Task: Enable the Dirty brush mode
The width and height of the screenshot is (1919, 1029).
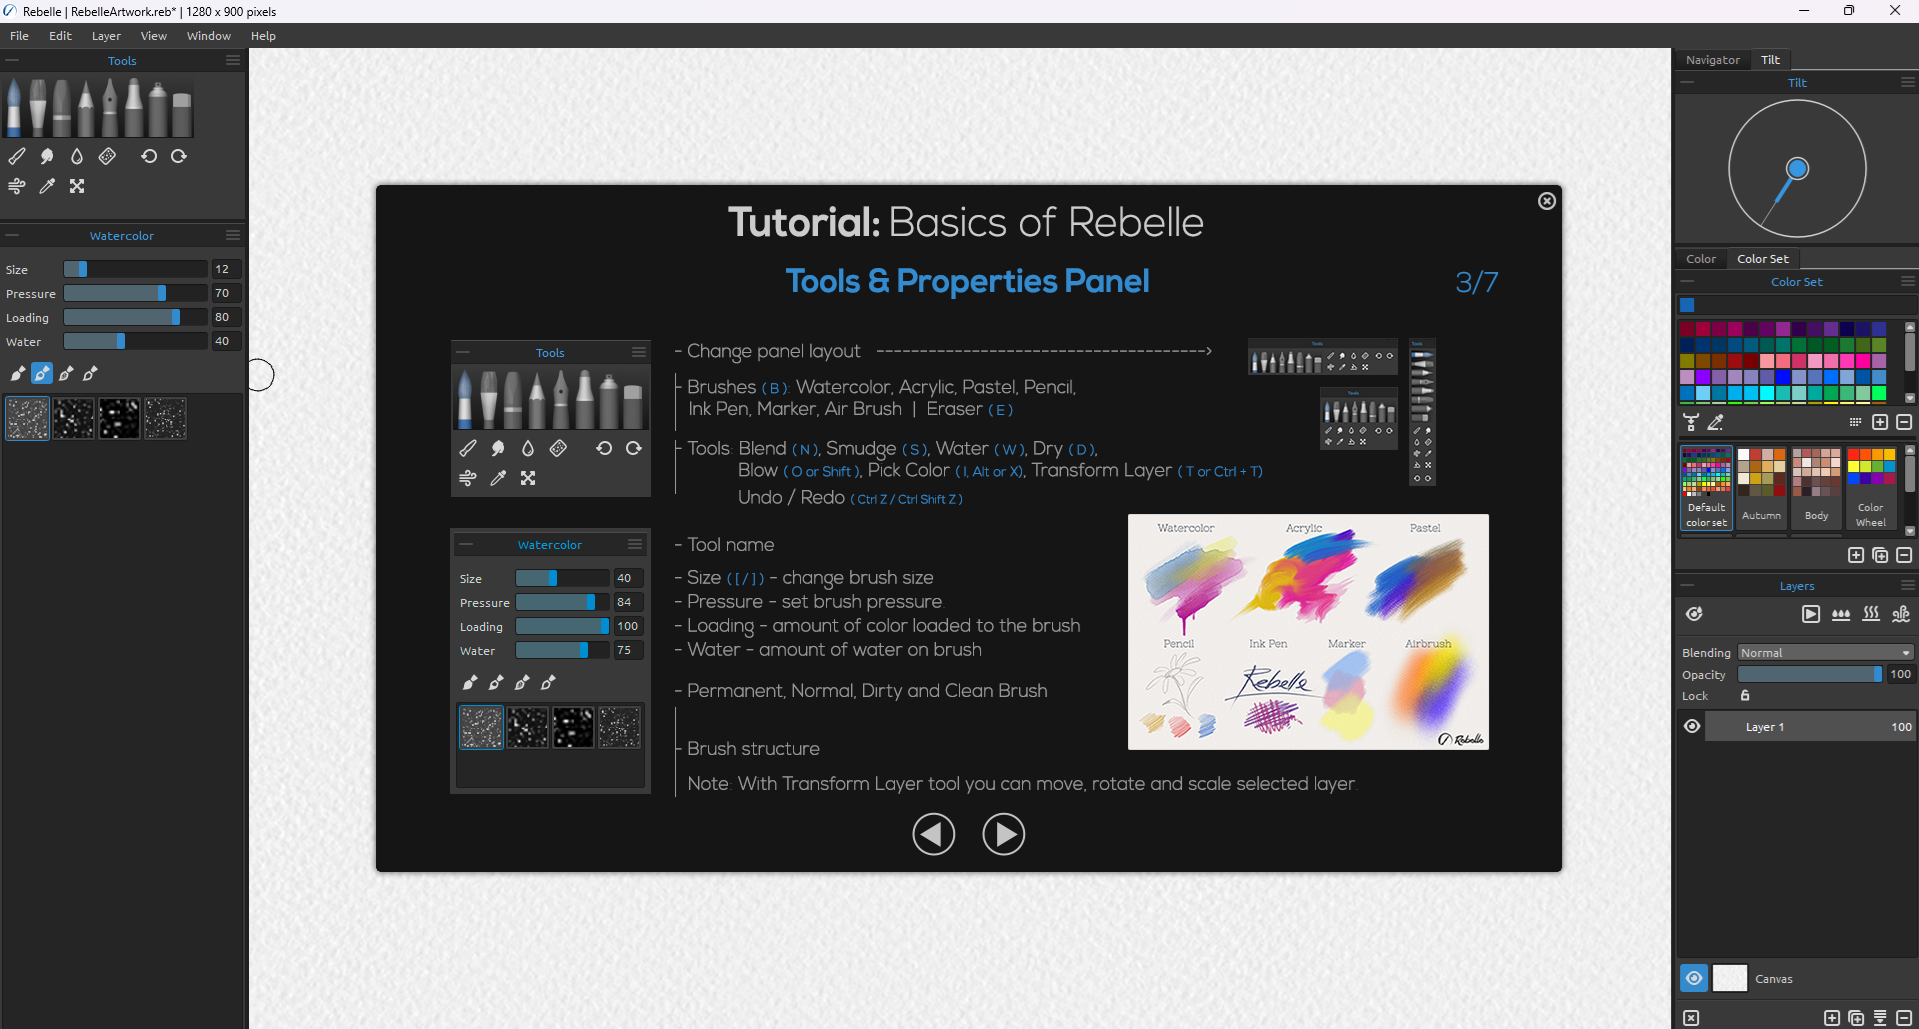Action: (x=66, y=373)
